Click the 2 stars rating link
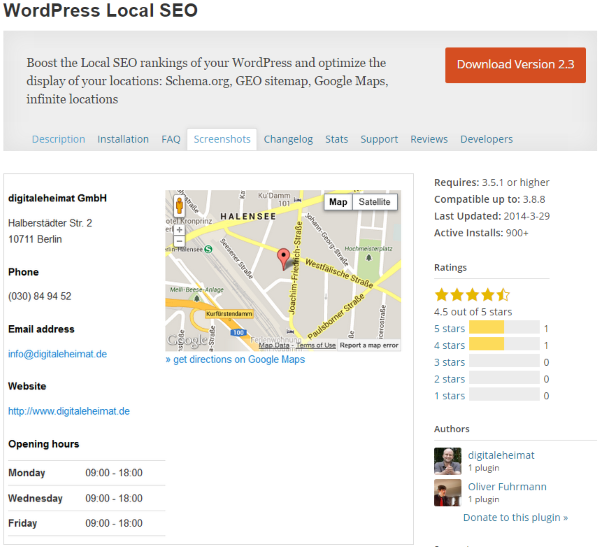The width and height of the screenshot is (600, 547). coord(450,379)
